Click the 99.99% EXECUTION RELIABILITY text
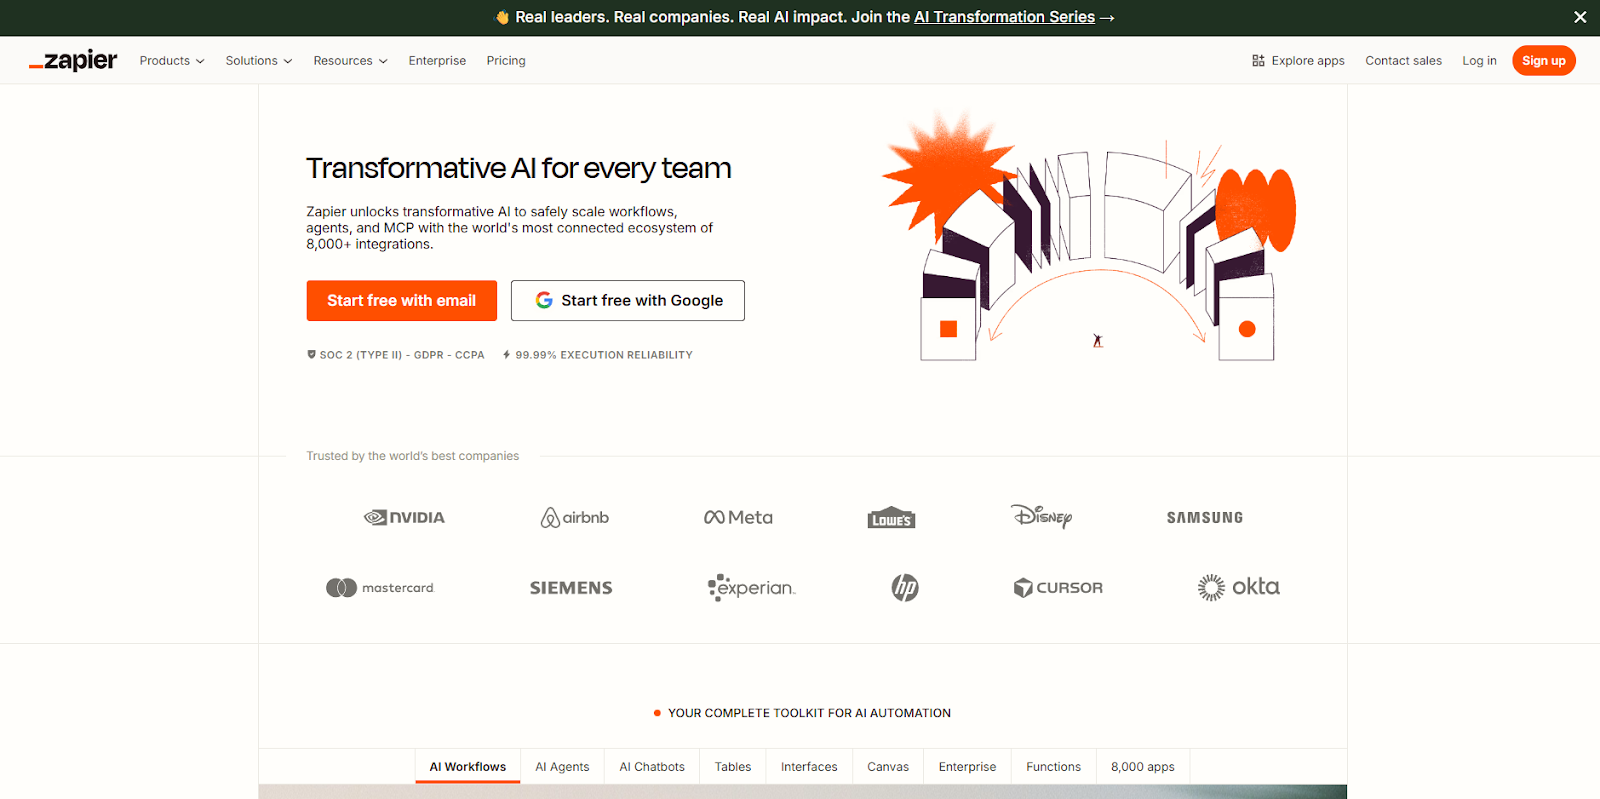The image size is (1600, 799). (604, 355)
